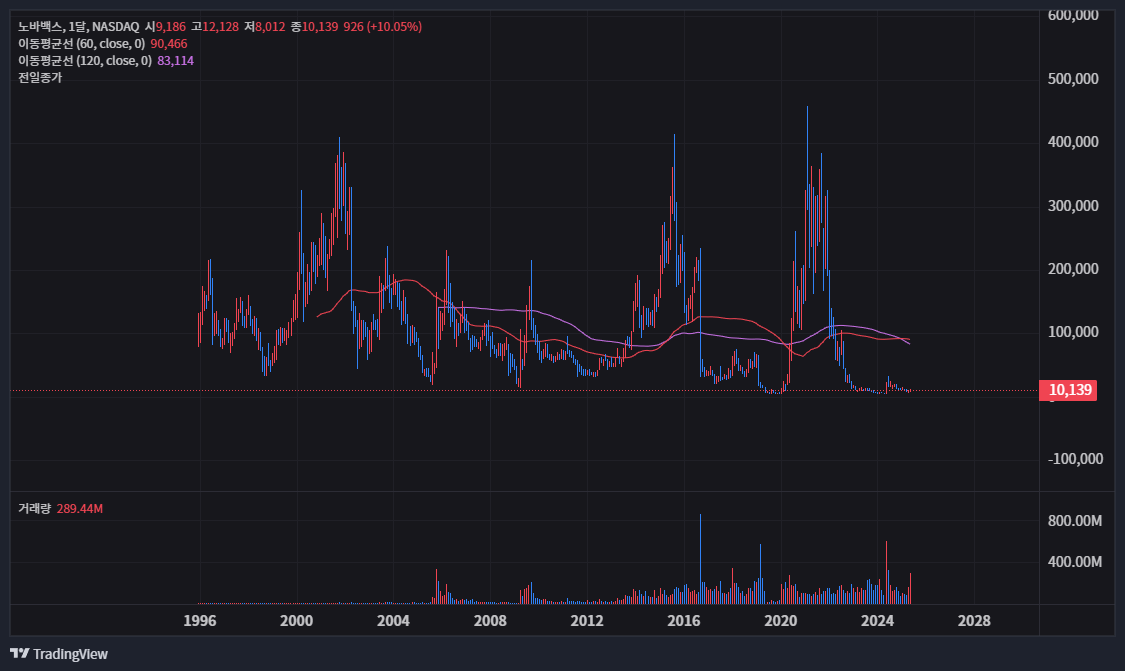The image size is (1125, 671).
Task: Select the 노바백스 symbol title legend
Action: [x=79, y=27]
